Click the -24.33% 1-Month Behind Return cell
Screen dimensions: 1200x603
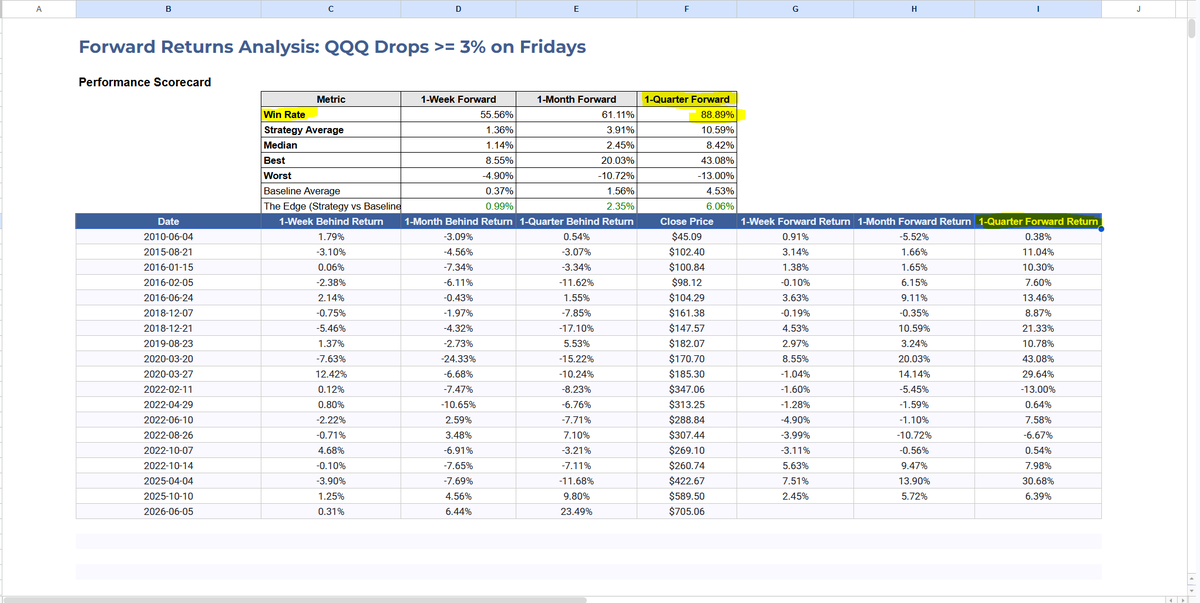458,359
